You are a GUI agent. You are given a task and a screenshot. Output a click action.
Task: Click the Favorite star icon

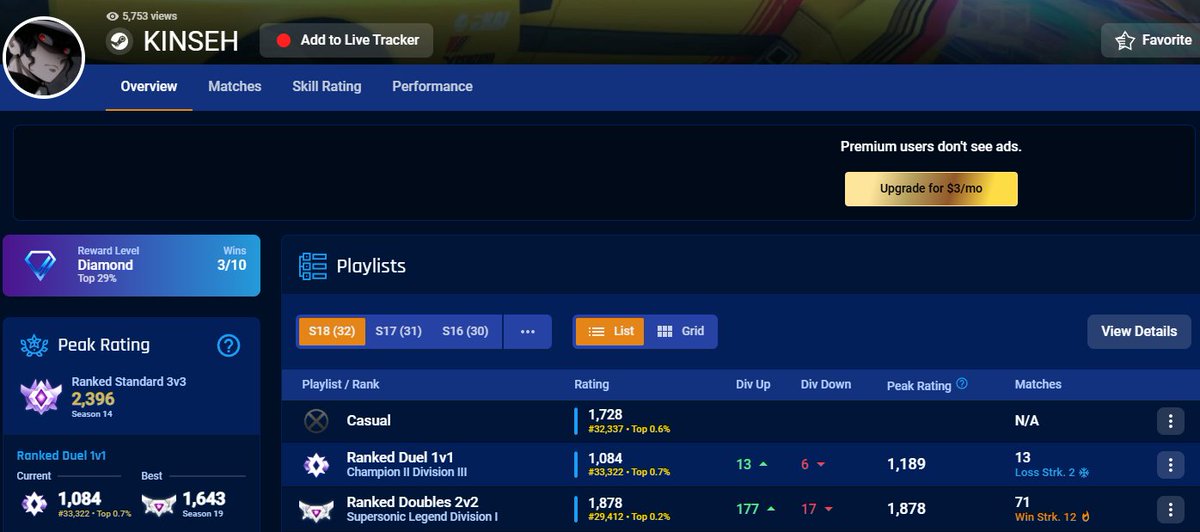click(x=1125, y=41)
